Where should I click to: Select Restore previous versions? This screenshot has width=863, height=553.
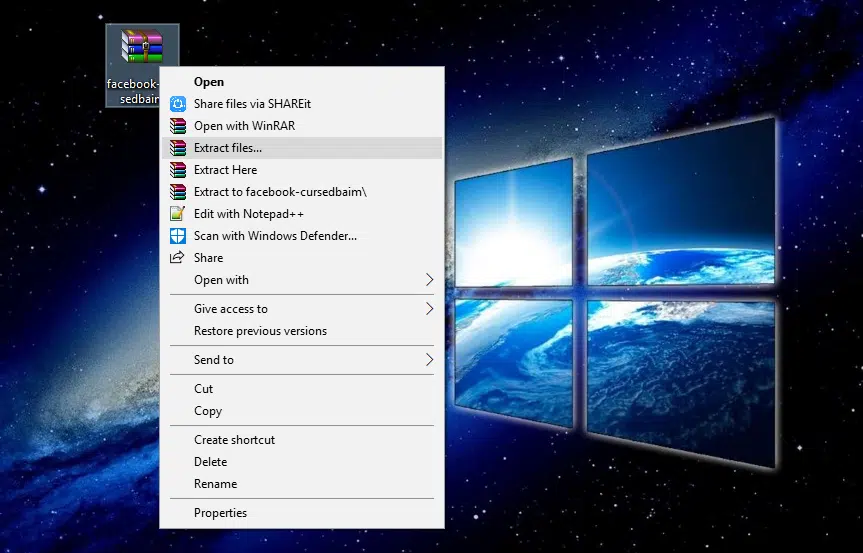(x=260, y=331)
